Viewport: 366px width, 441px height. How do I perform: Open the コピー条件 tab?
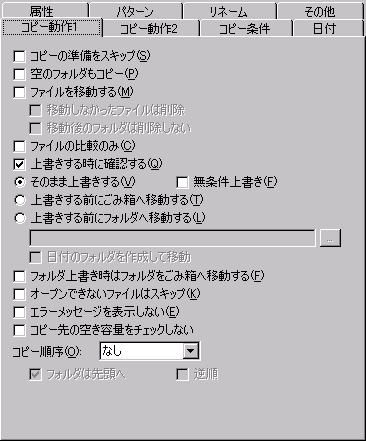pyautogui.click(x=246, y=28)
